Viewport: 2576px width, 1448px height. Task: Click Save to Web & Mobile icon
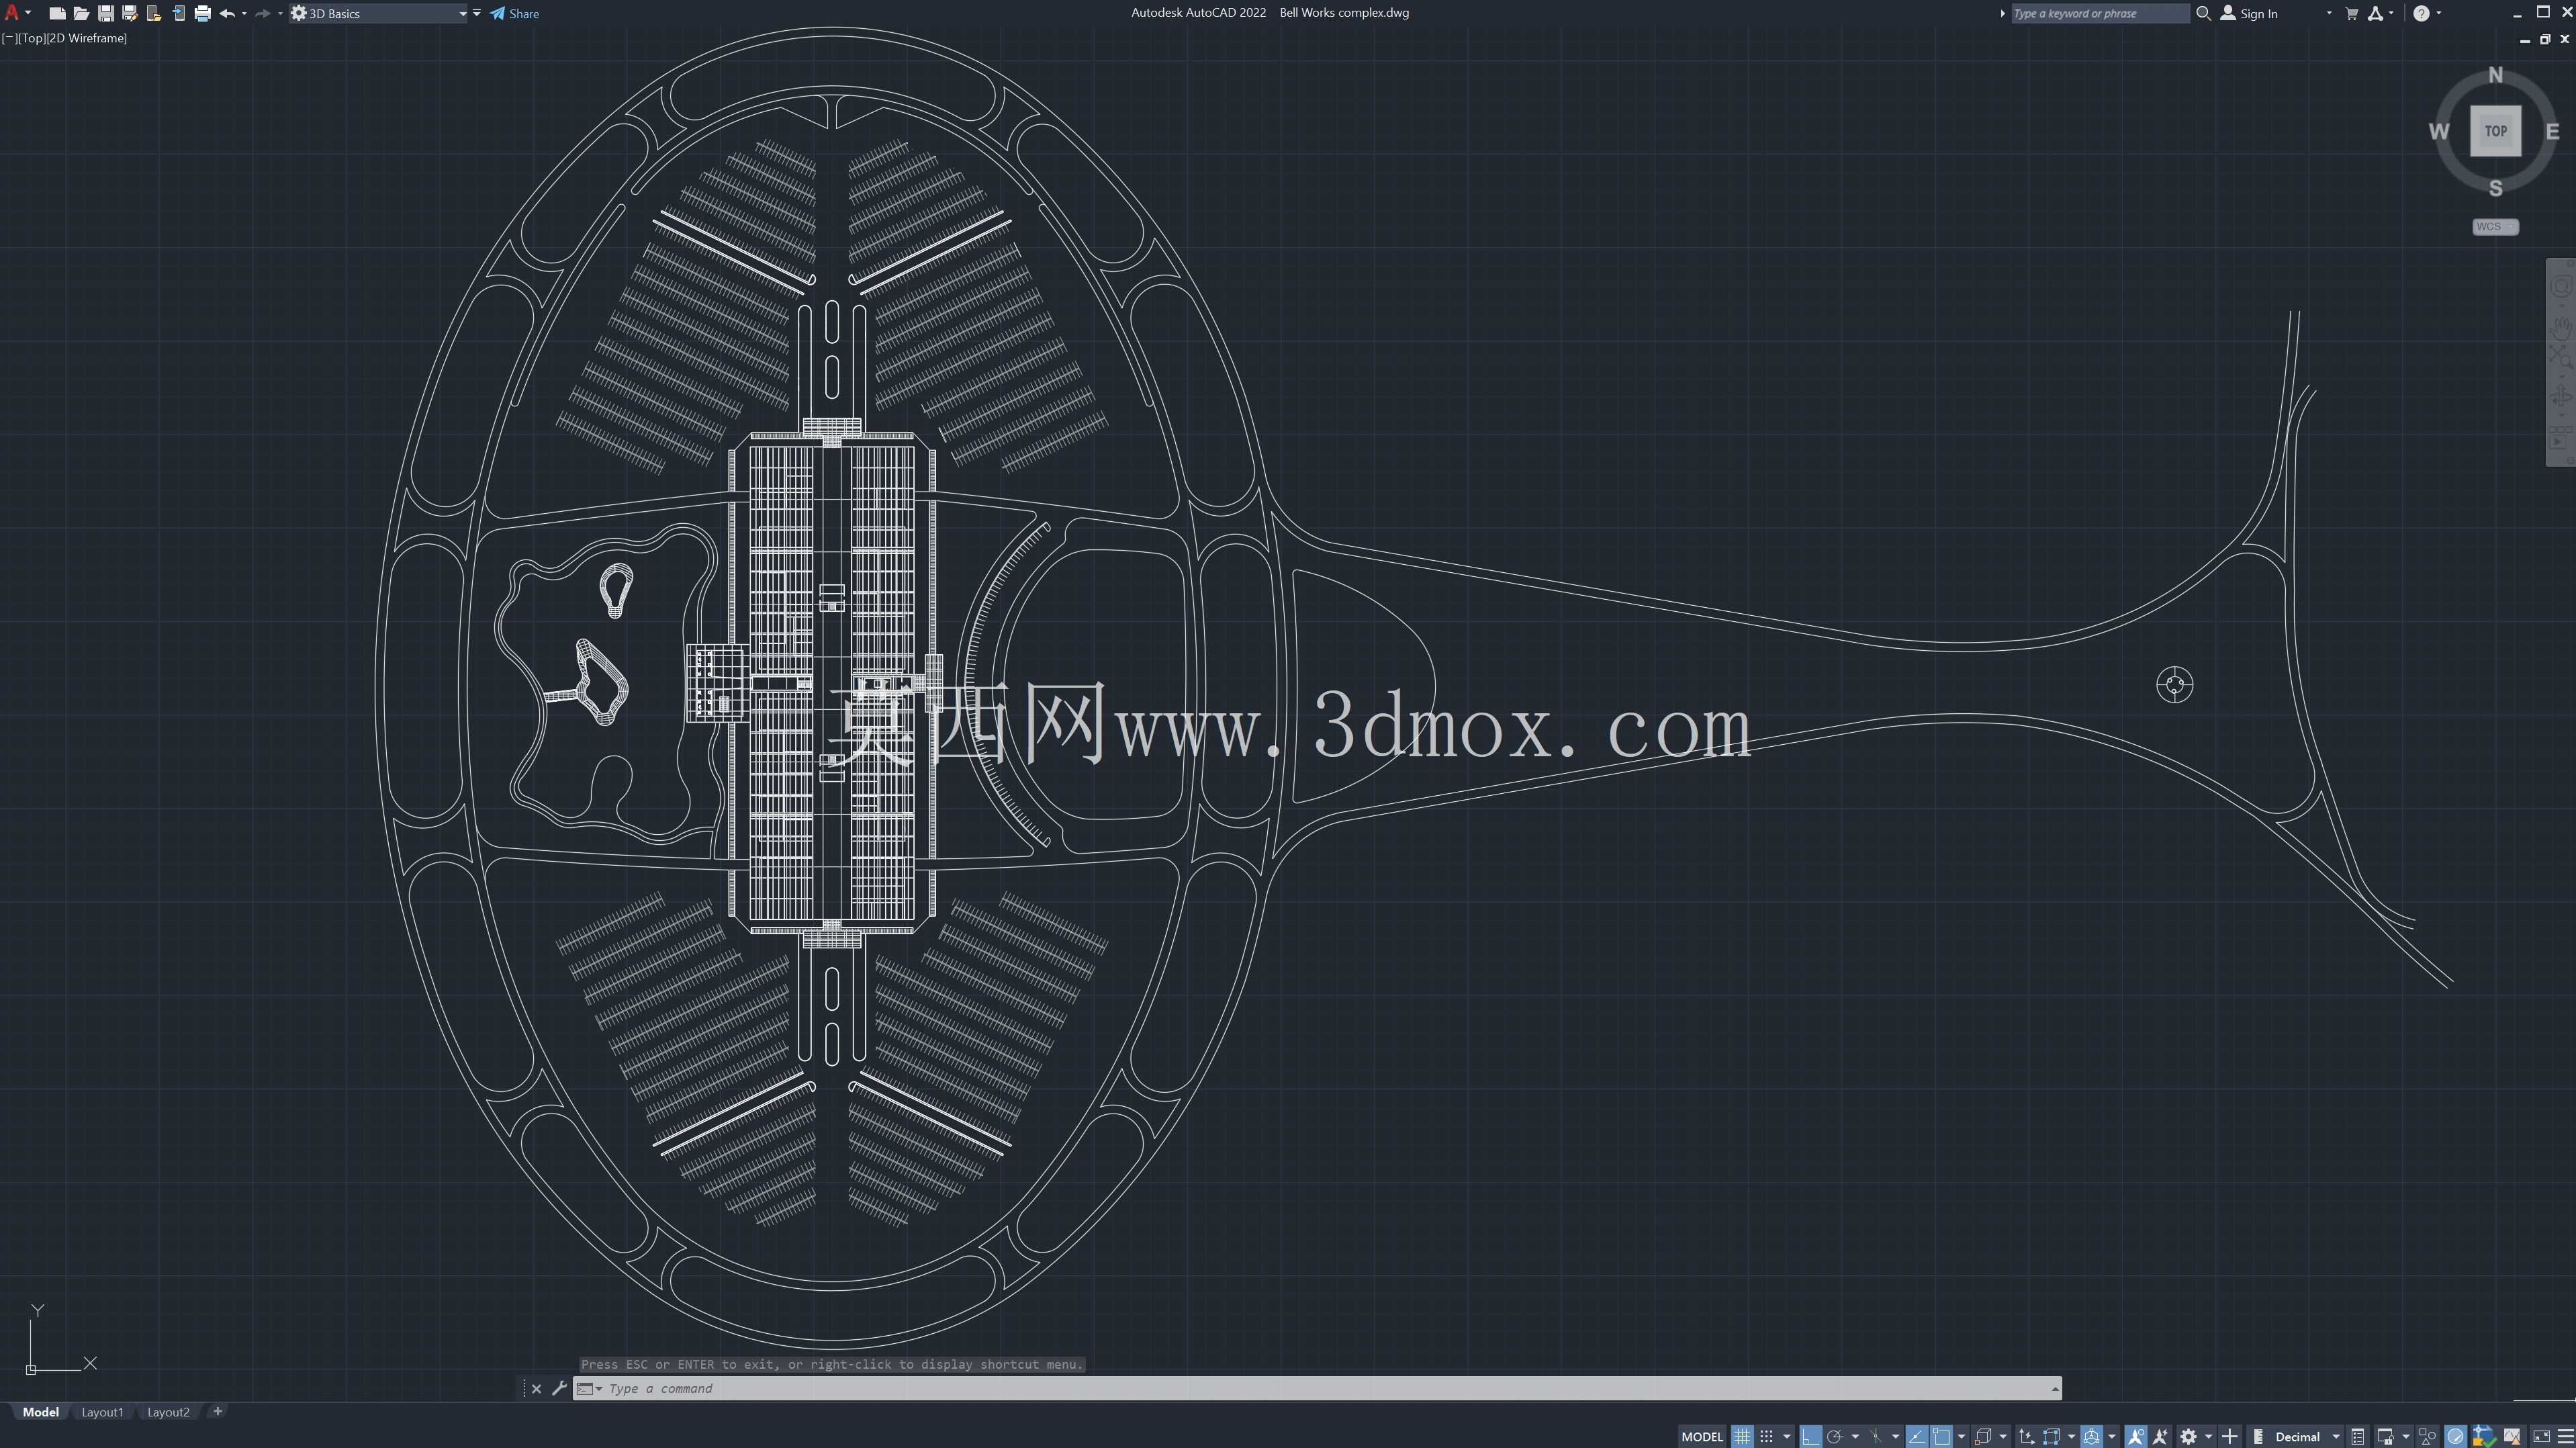click(178, 14)
